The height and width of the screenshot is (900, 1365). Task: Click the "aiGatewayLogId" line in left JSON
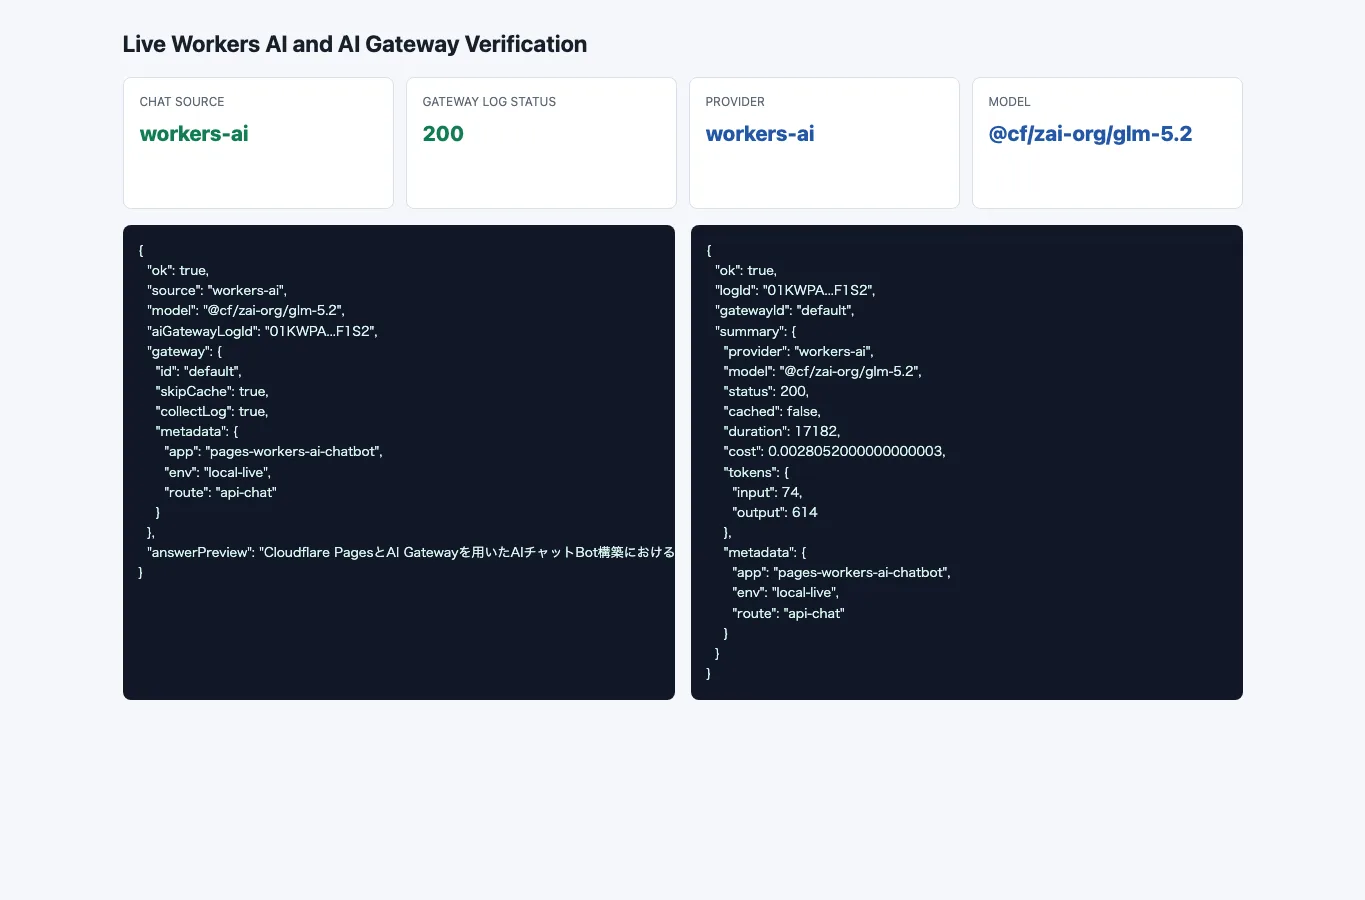pos(262,331)
